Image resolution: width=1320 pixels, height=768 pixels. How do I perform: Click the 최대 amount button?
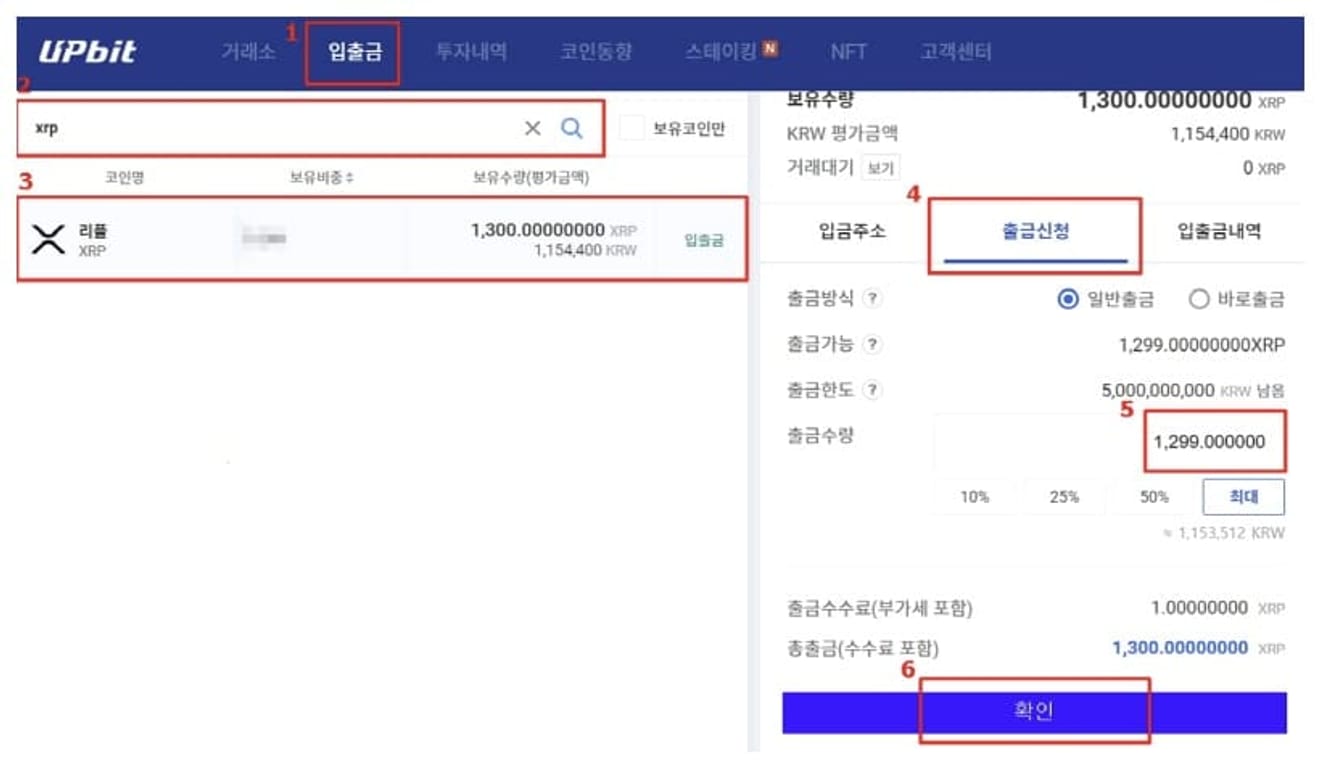[x=1243, y=497]
